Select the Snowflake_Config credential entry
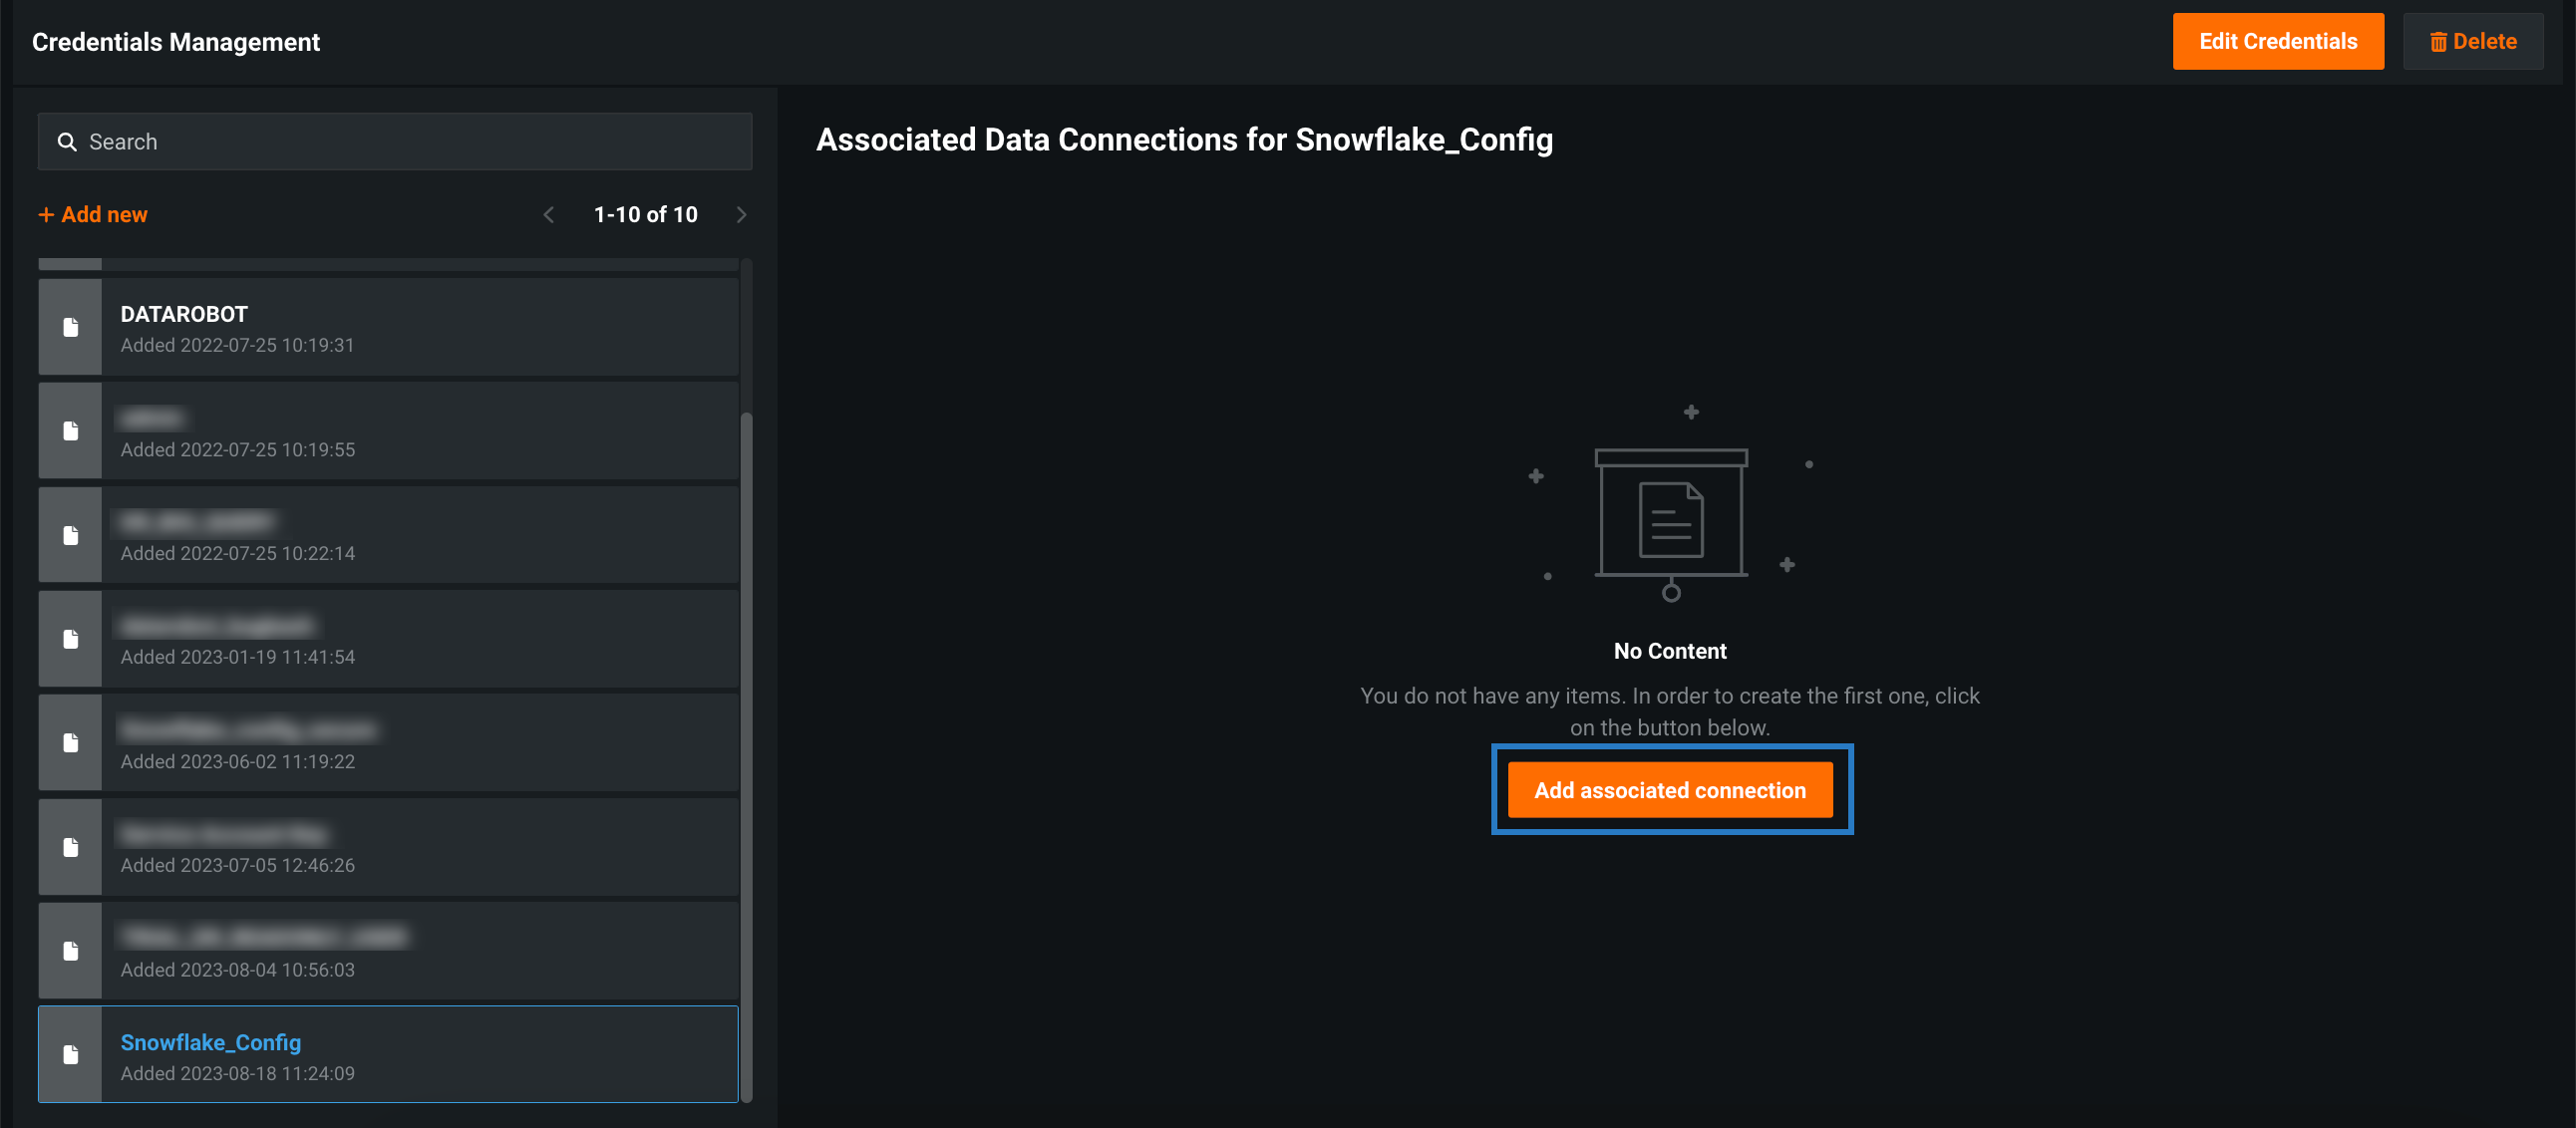Screen dimensions: 2576x1128 tap(420, 1055)
